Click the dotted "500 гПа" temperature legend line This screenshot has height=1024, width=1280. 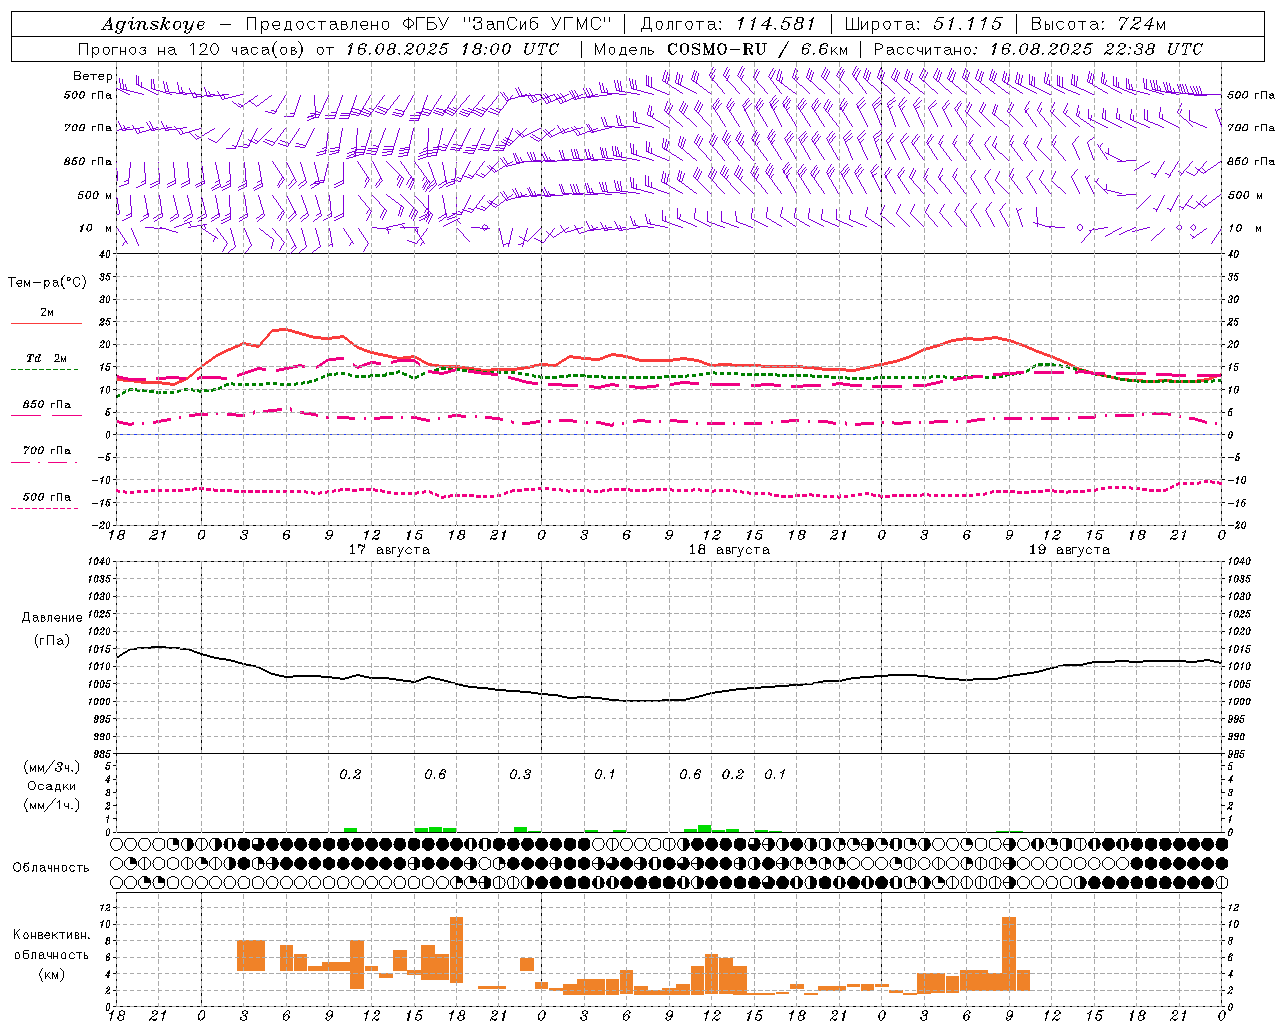(x=46, y=508)
